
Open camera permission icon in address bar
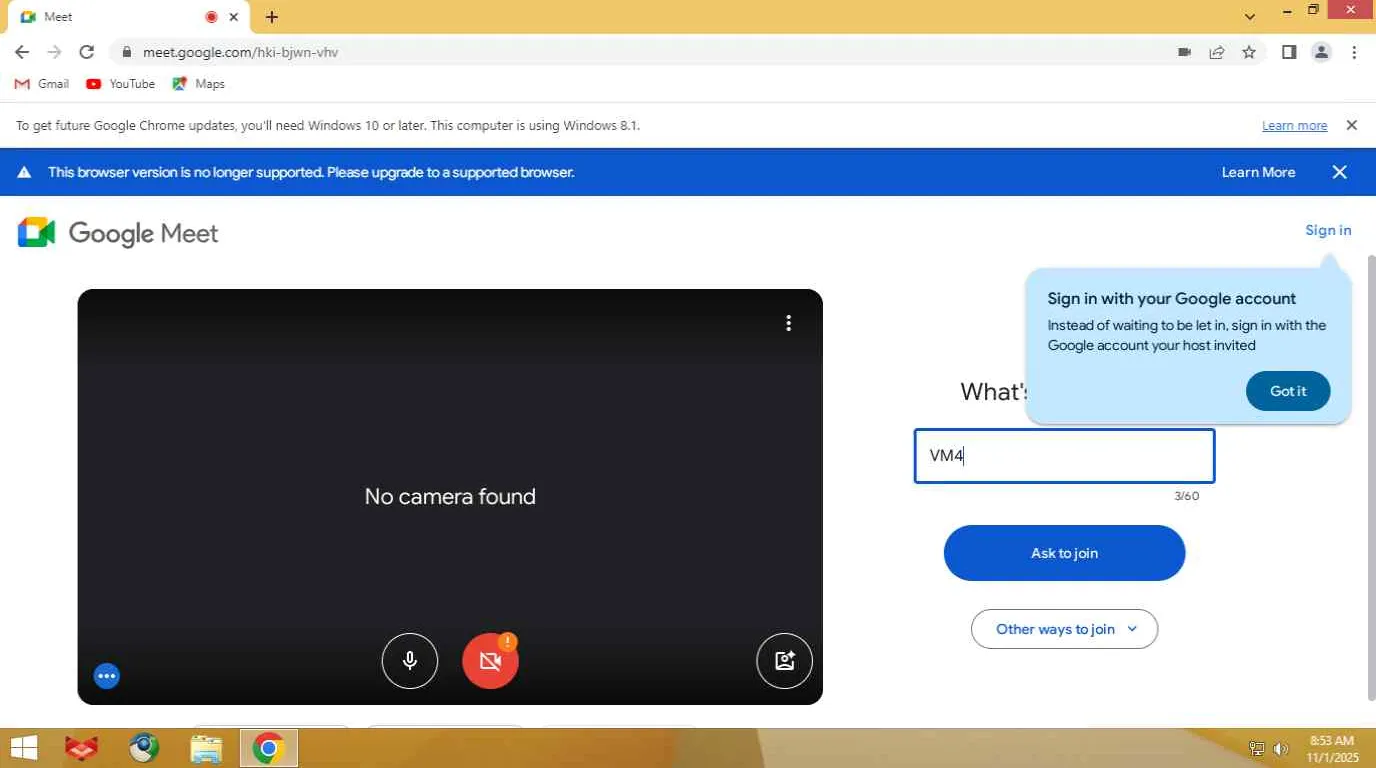[x=1185, y=52]
